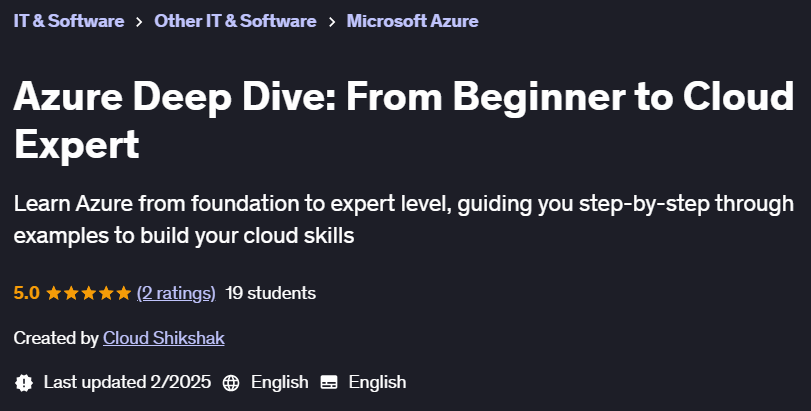The image size is (811, 411).
Task: Click the Created by label
Action: pyautogui.click(x=56, y=338)
